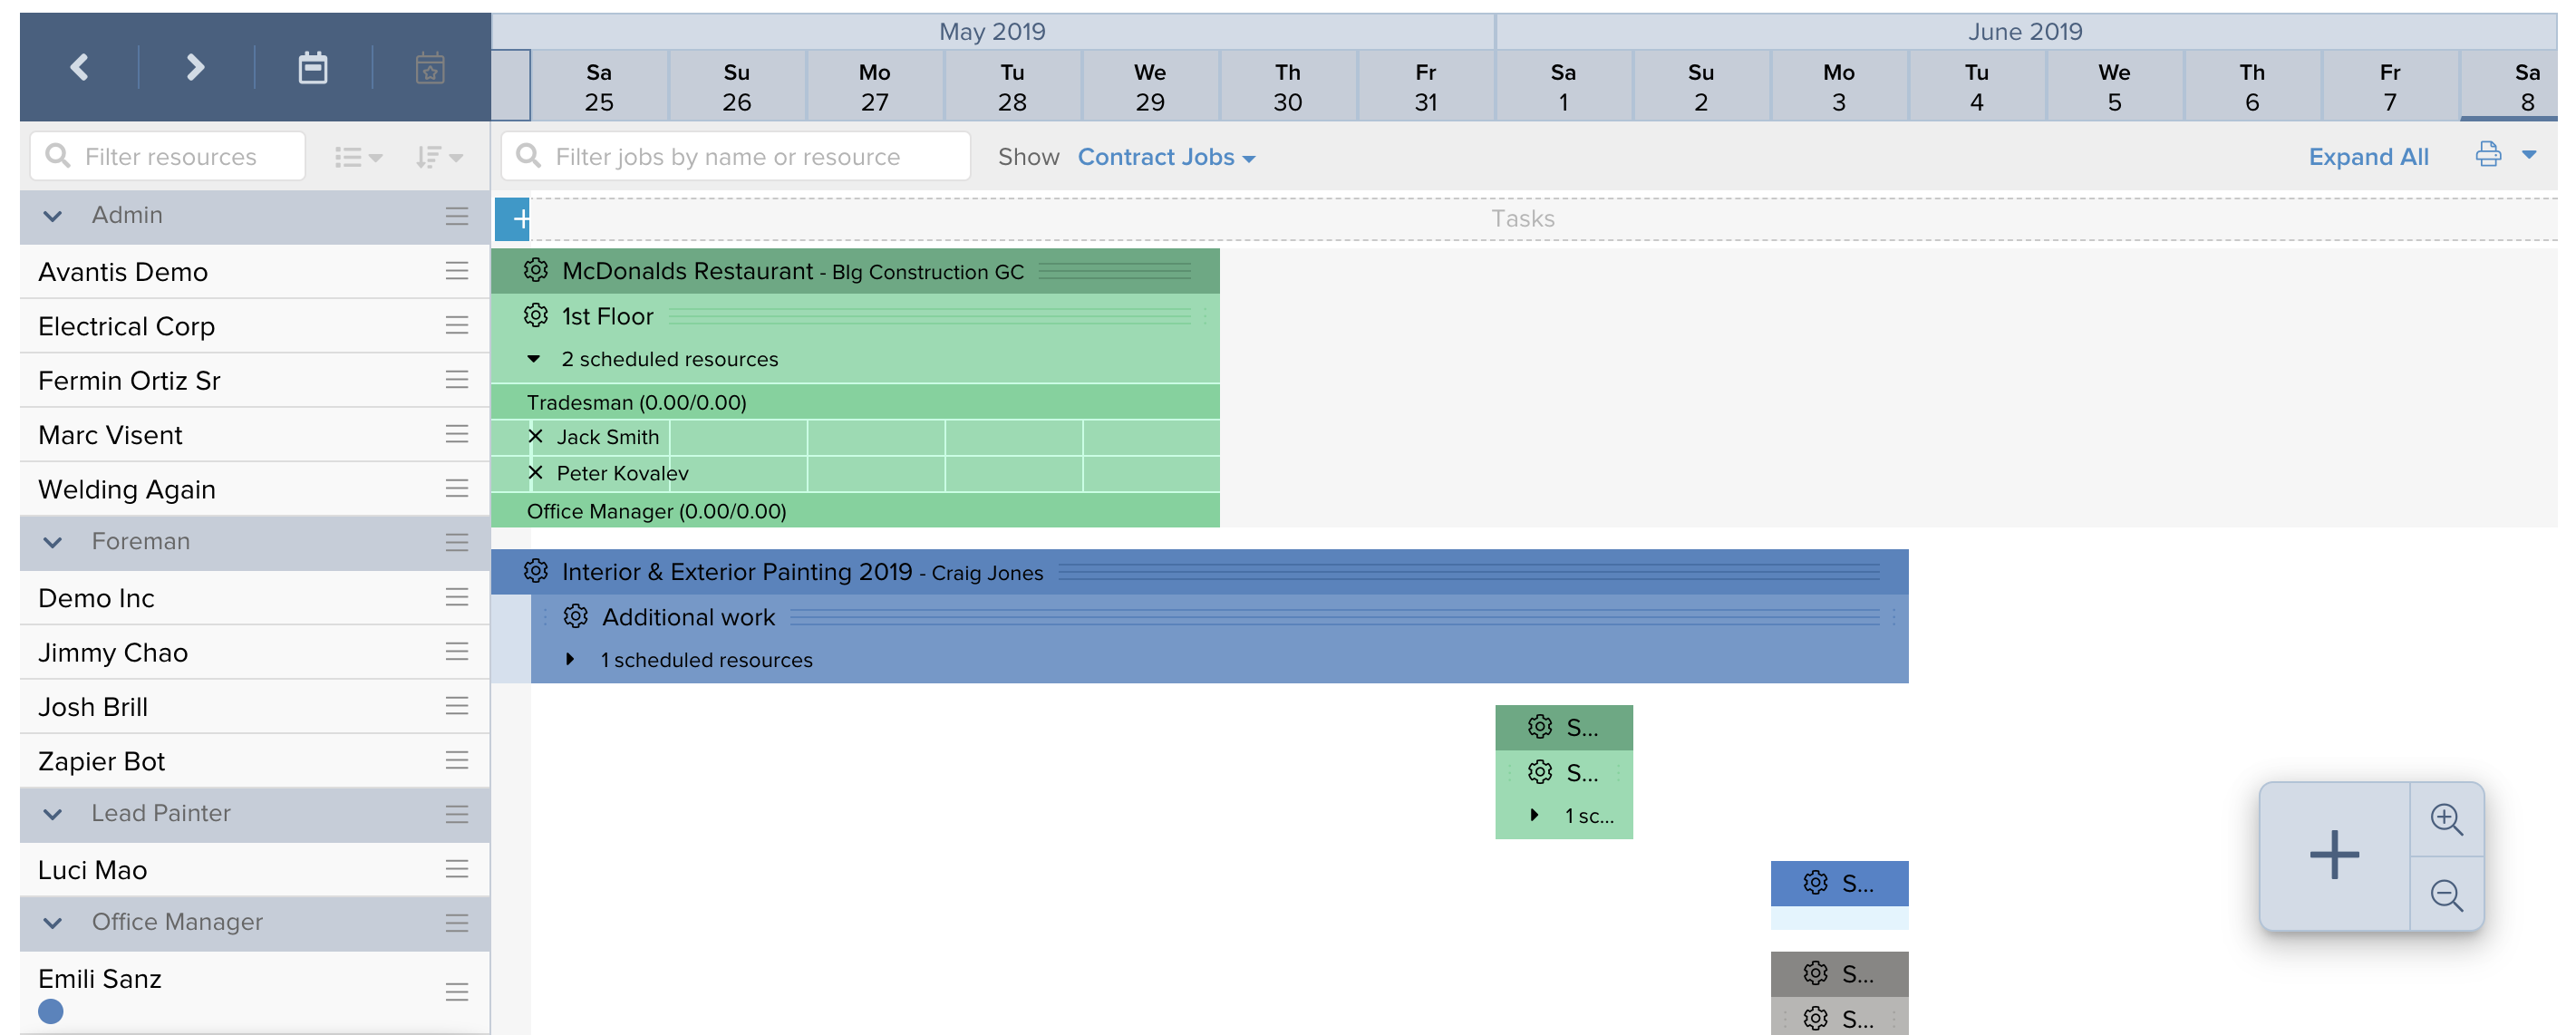Open the Josh Brill row menu icon
The height and width of the screenshot is (1035, 2576).
457,706
